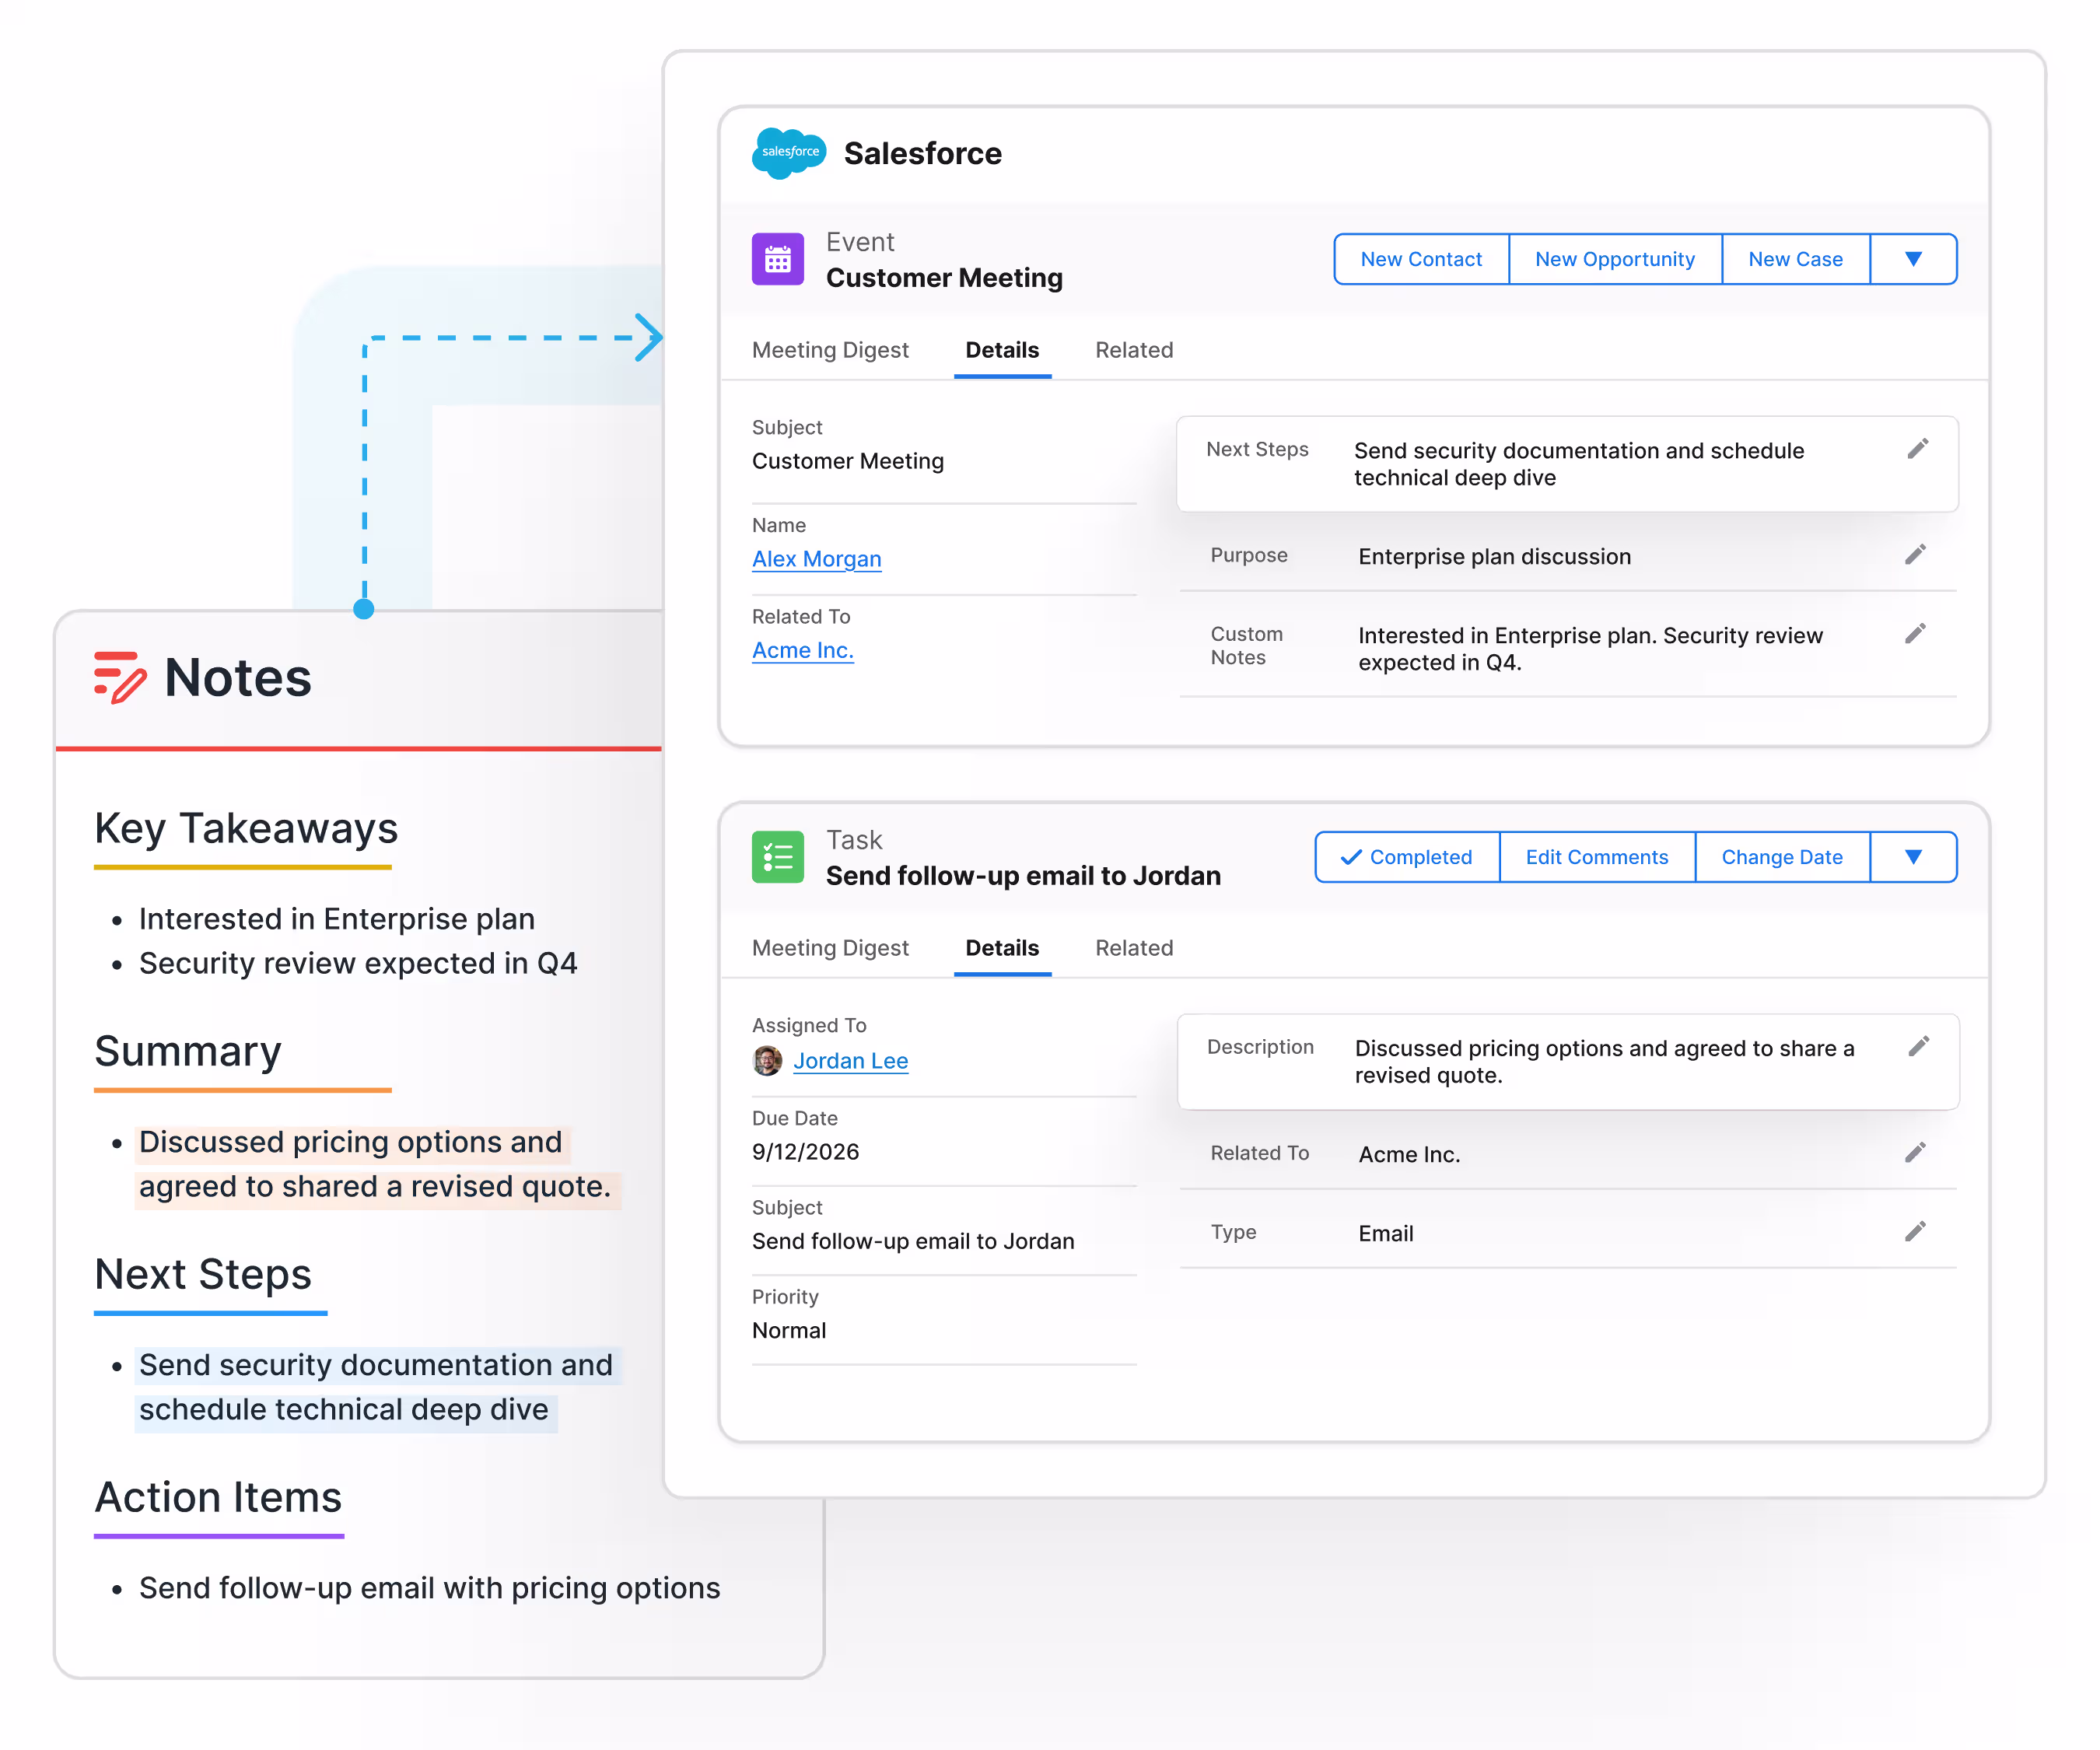Click the Description field text
Screen dimensions: 2100x1750
click(x=1604, y=1062)
